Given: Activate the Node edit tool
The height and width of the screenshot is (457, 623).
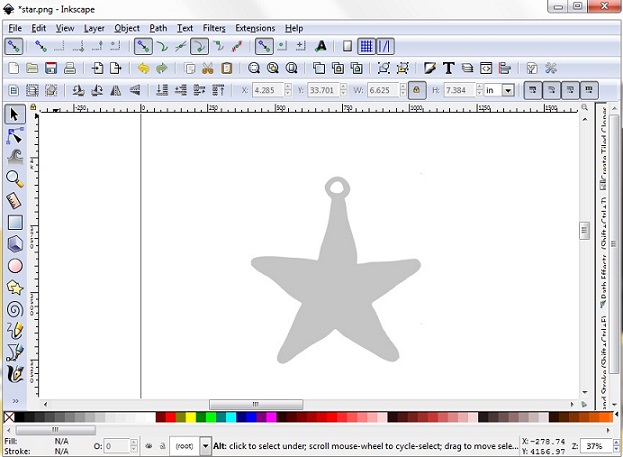Looking at the screenshot, I should tap(15, 136).
